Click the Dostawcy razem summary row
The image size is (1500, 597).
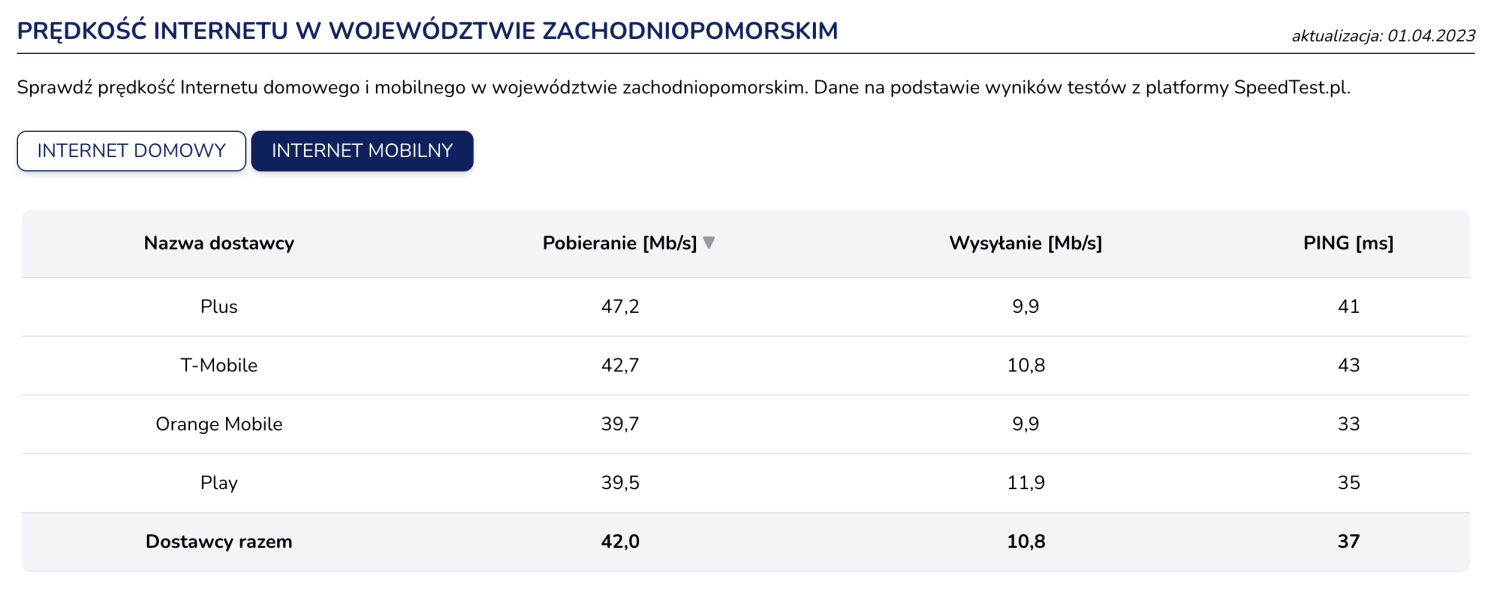coord(219,542)
